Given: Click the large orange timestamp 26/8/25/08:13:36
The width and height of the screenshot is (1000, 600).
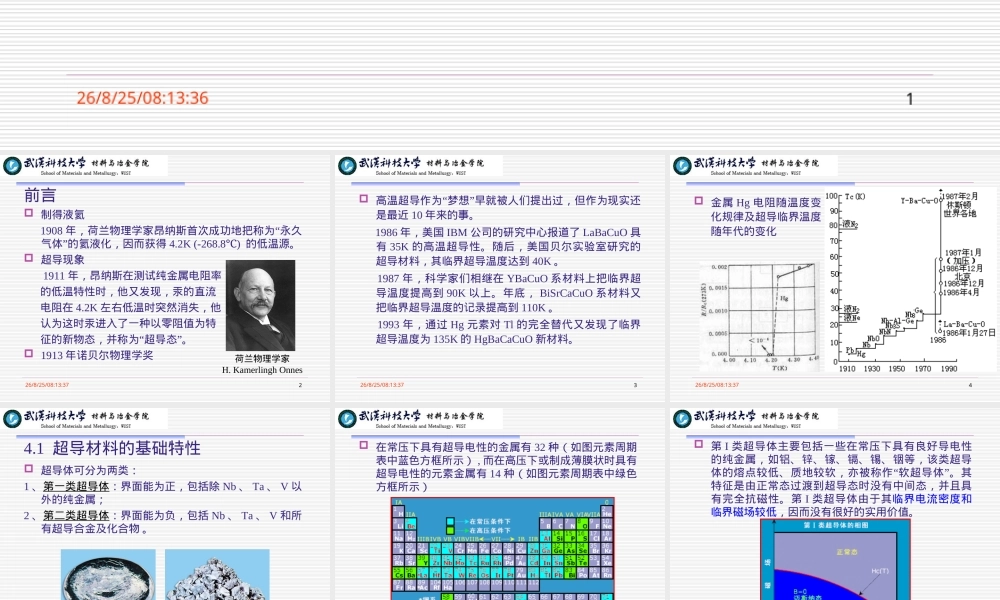Looking at the screenshot, I should [x=142, y=98].
